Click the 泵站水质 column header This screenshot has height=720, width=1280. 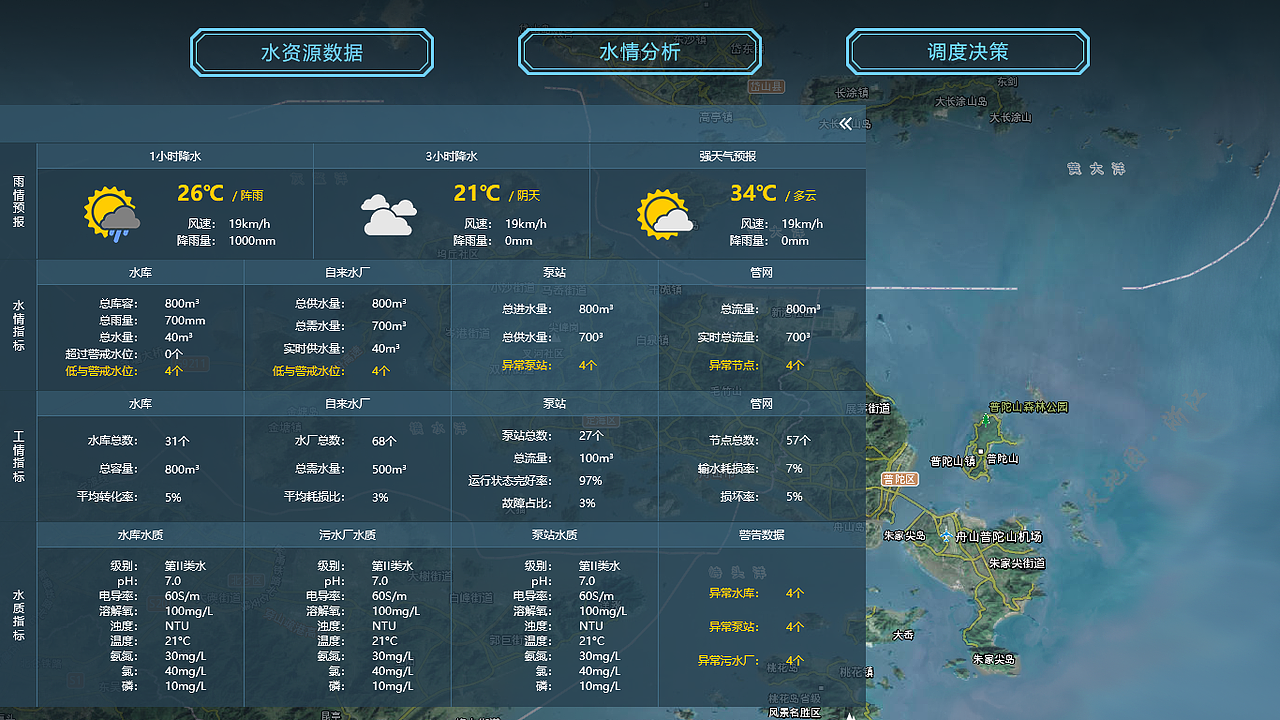pos(554,535)
